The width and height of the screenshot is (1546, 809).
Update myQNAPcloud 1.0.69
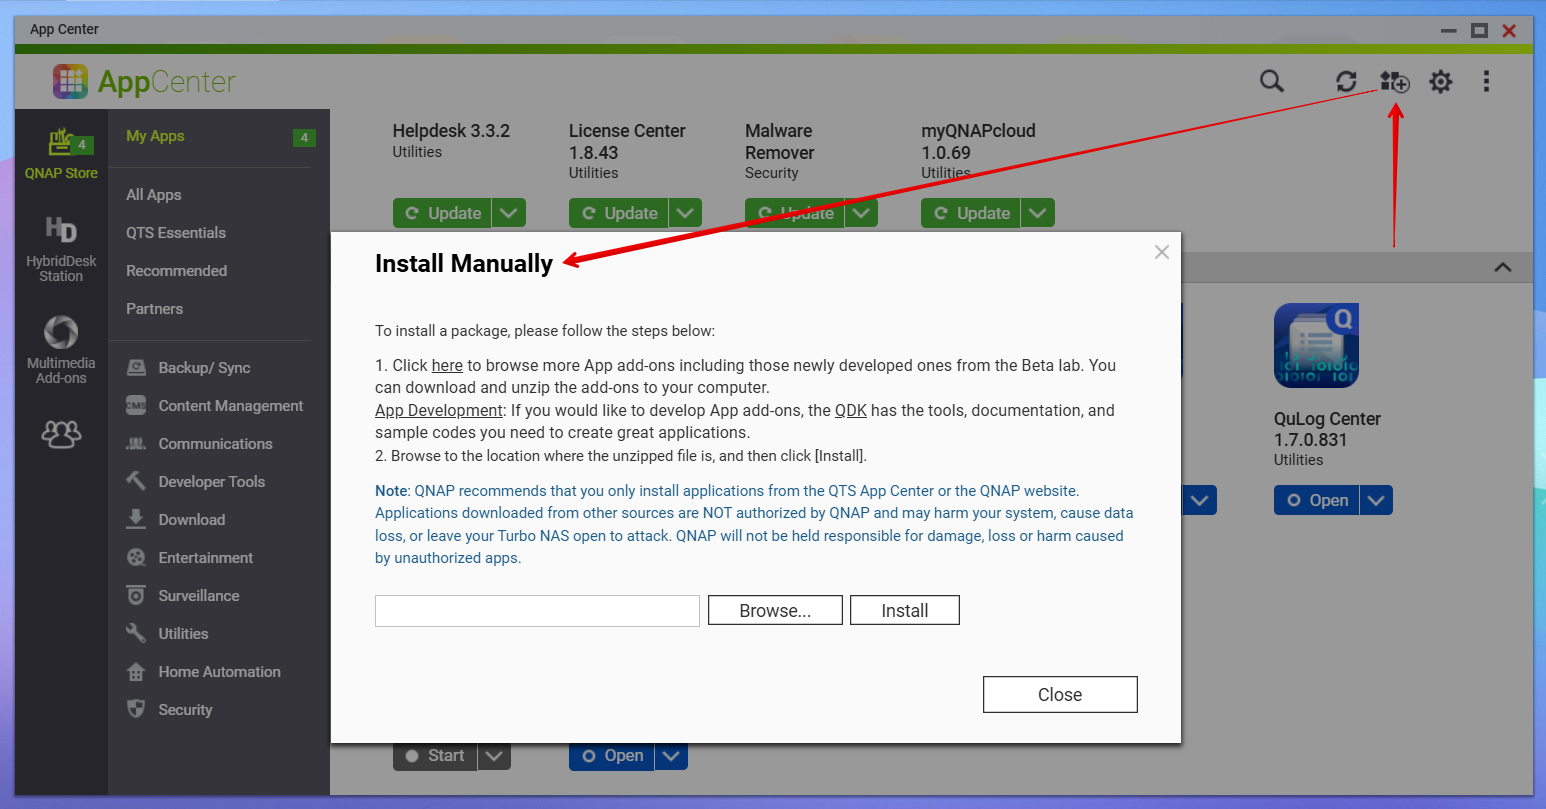(970, 213)
